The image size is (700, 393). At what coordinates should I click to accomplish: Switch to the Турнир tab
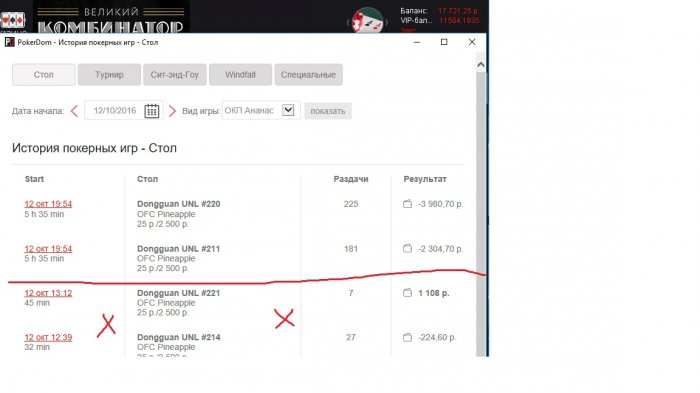pyautogui.click(x=109, y=75)
